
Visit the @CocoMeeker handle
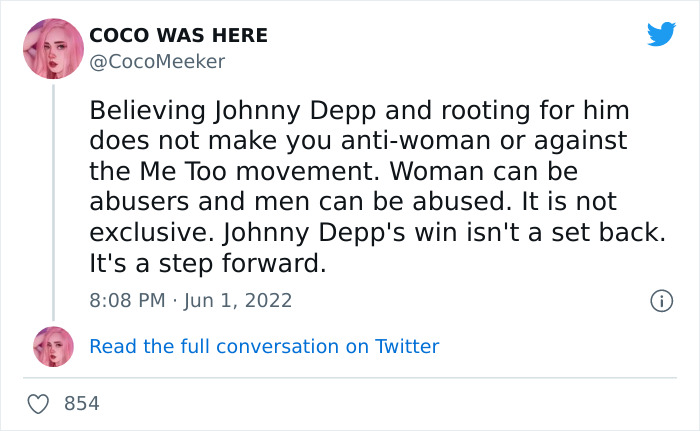157,61
